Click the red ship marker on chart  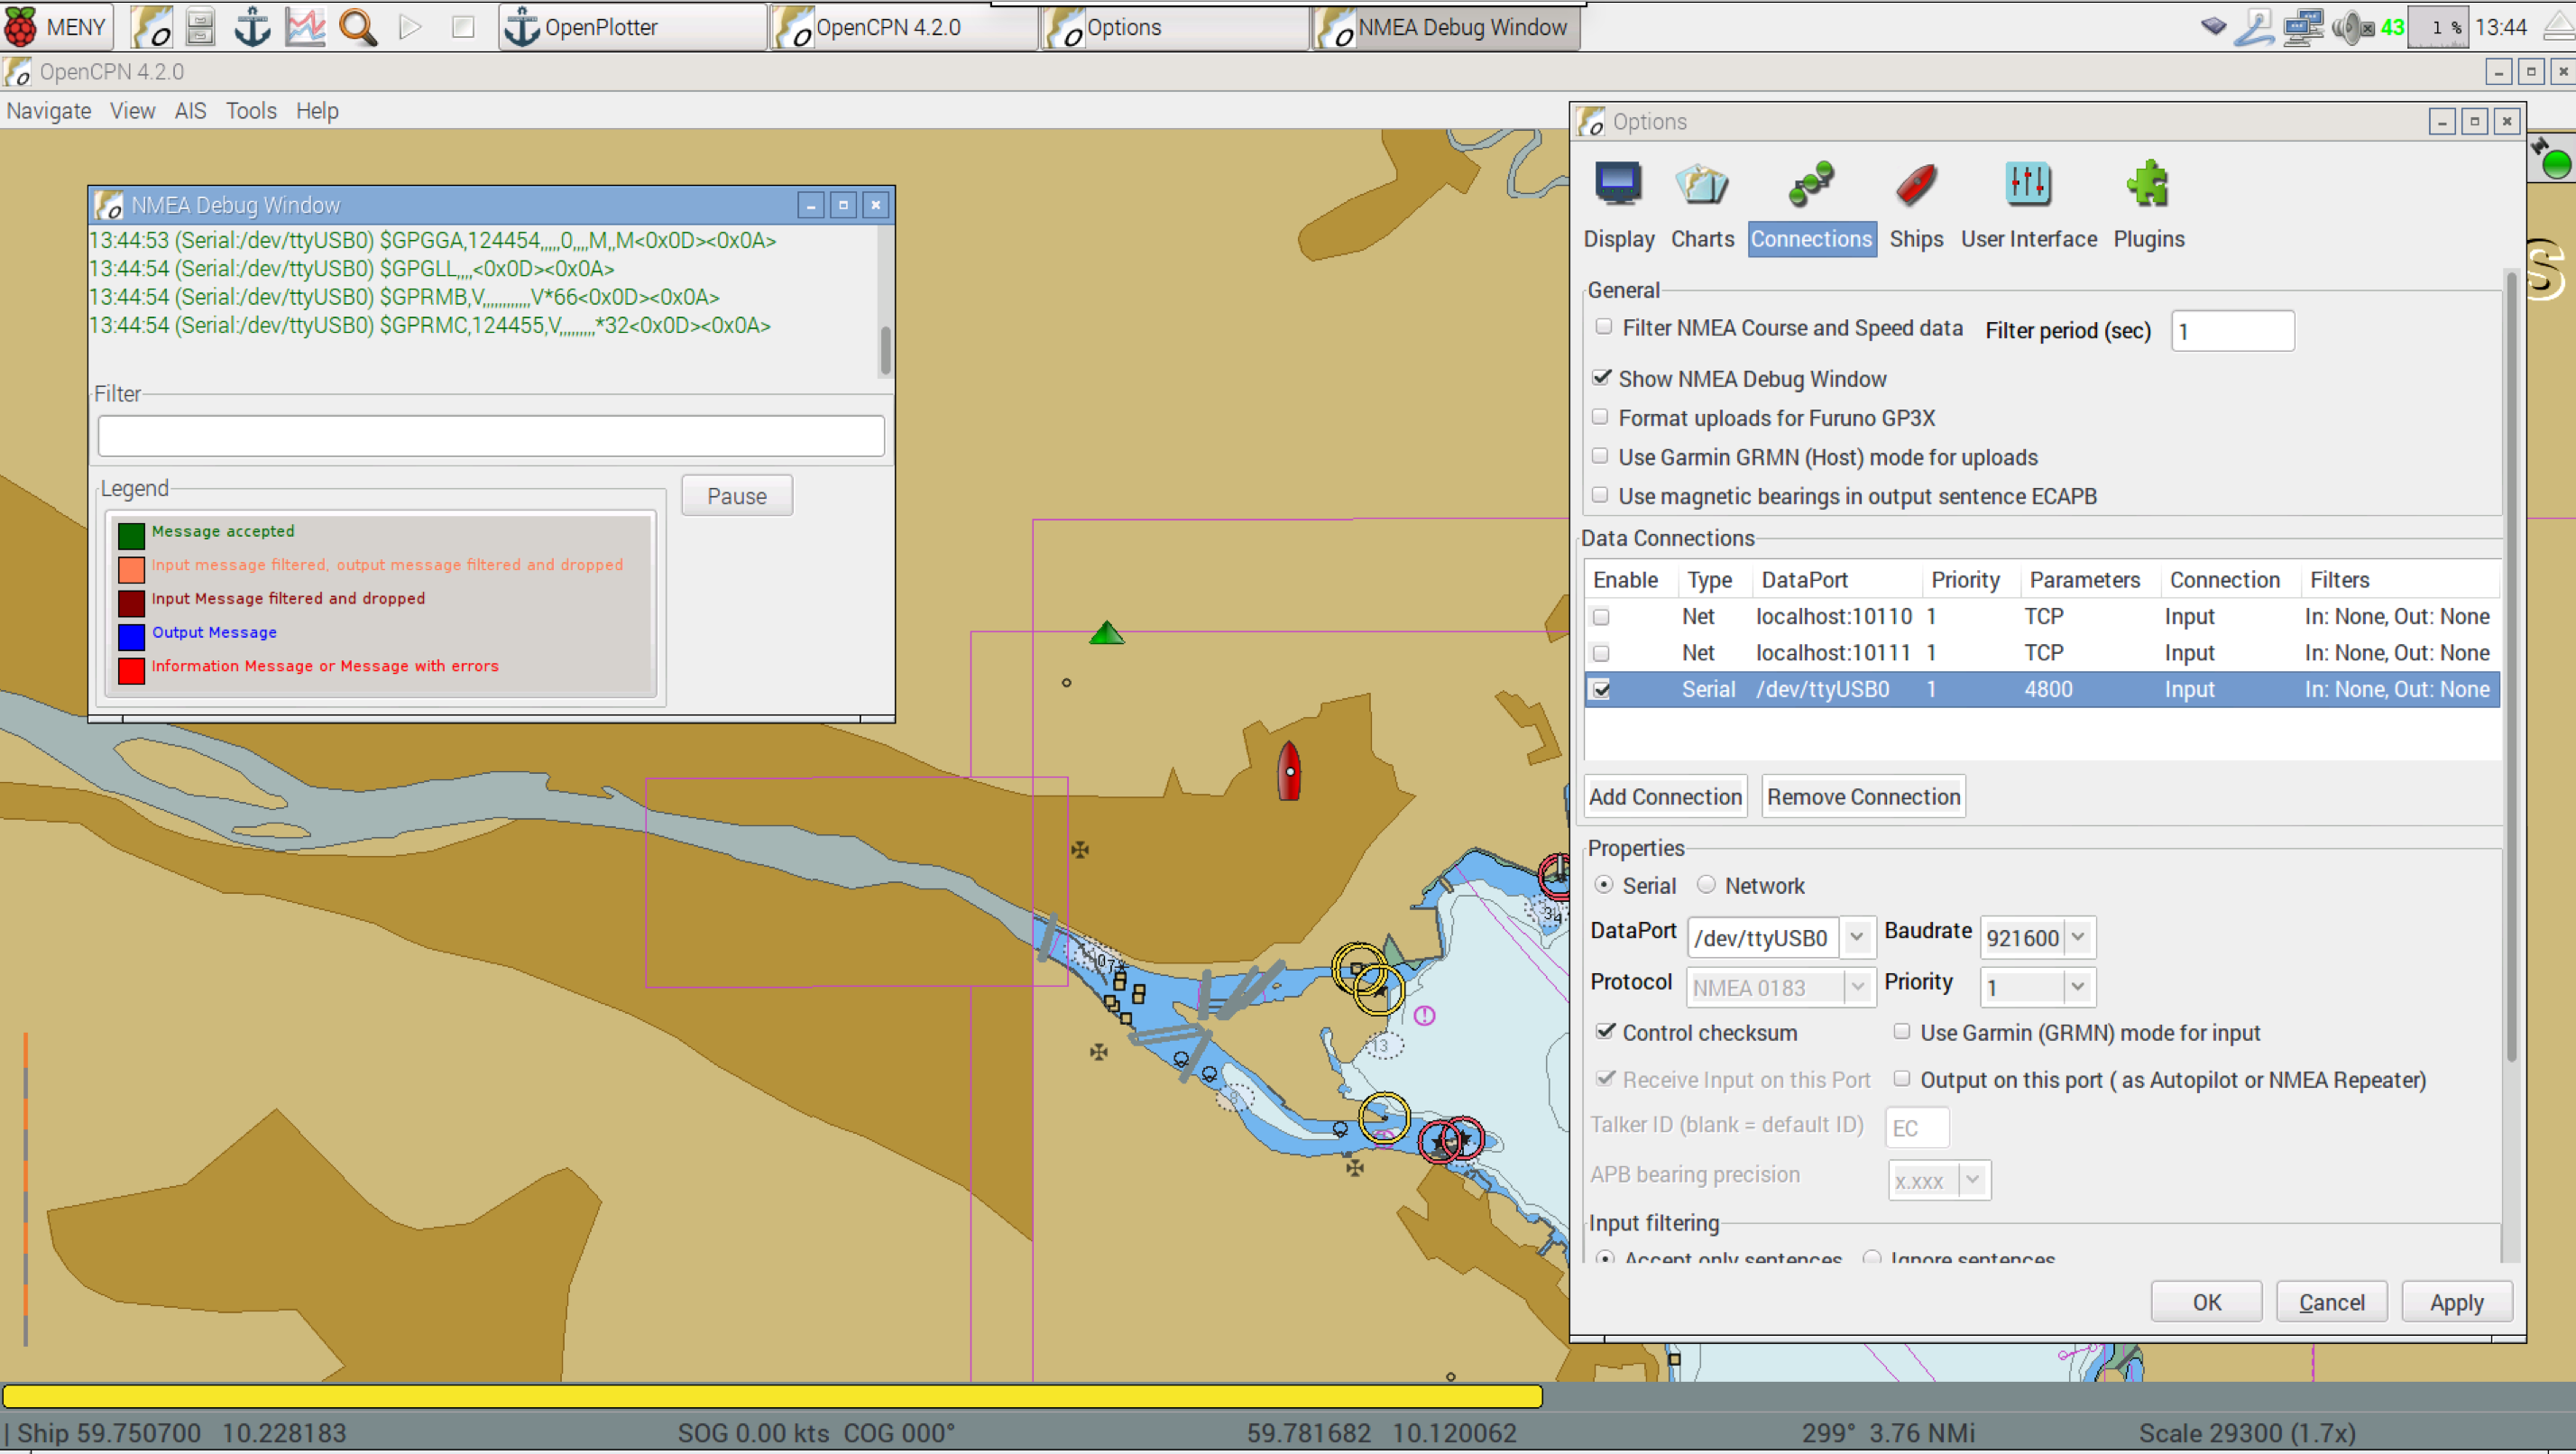pyautogui.click(x=1289, y=771)
